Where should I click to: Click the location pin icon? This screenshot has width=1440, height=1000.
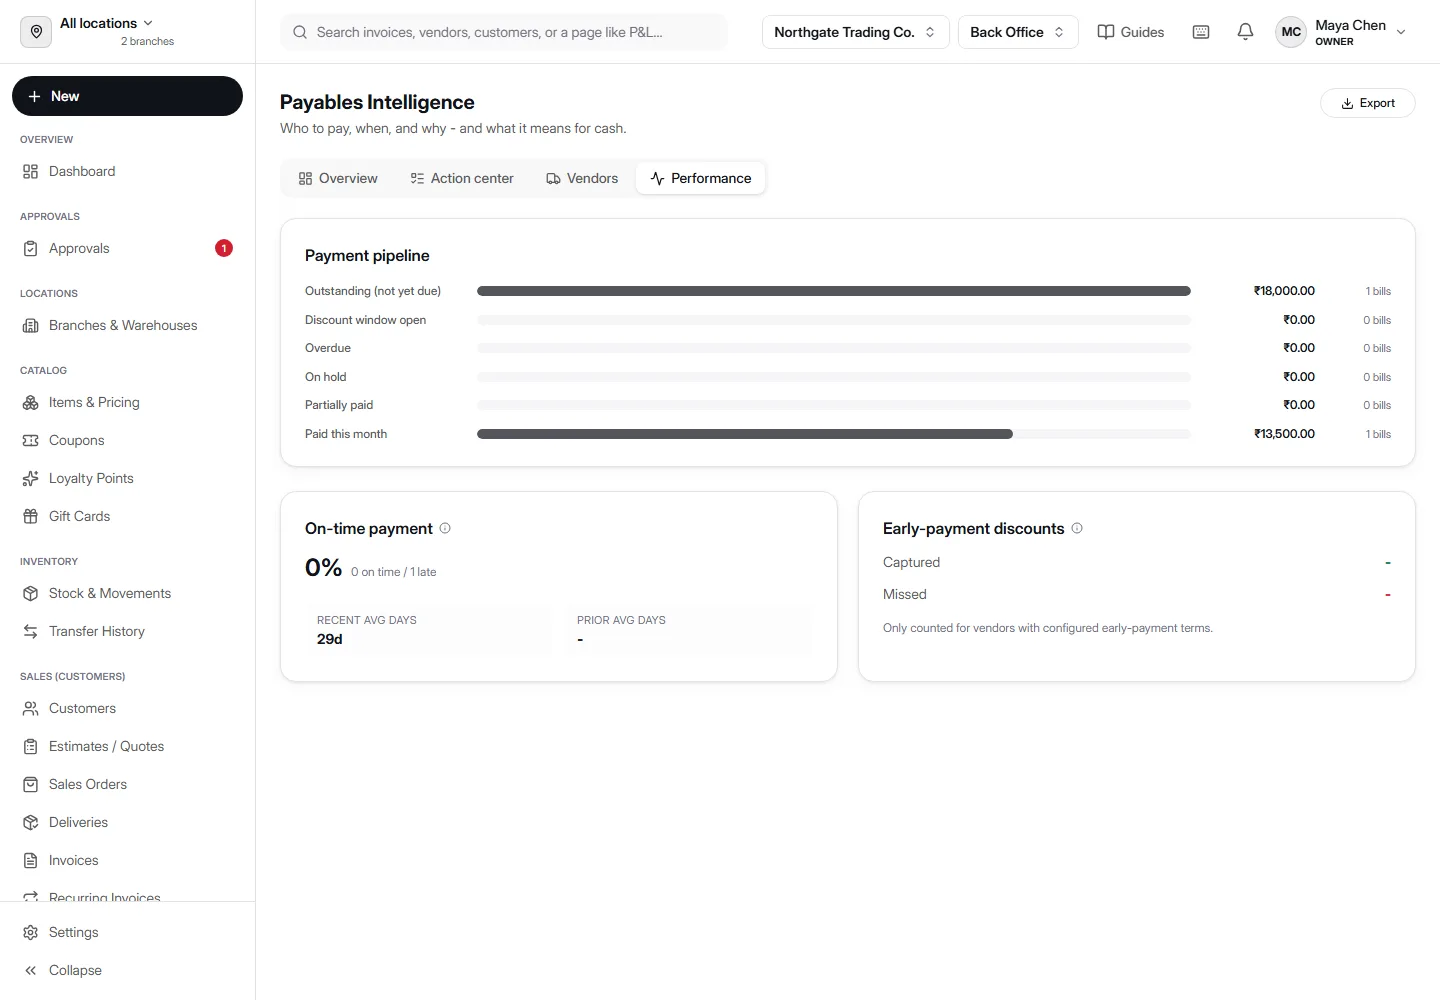pyautogui.click(x=36, y=32)
